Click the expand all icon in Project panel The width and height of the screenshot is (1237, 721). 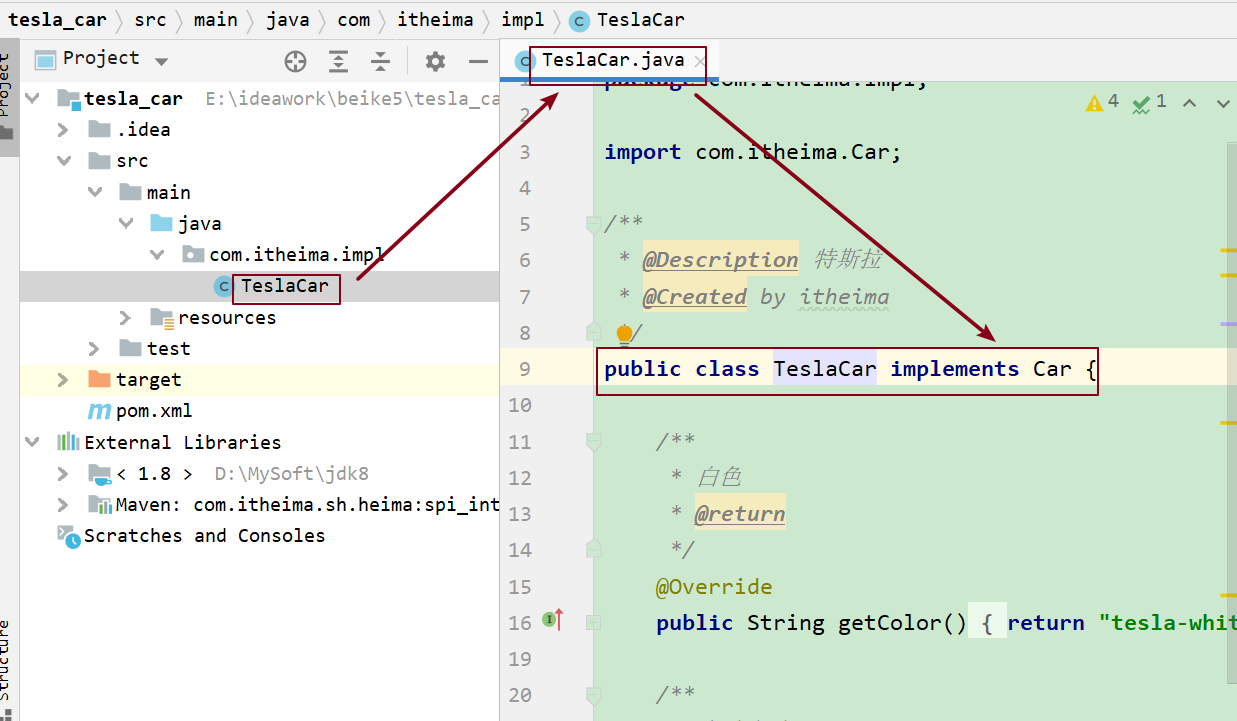pyautogui.click(x=339, y=62)
